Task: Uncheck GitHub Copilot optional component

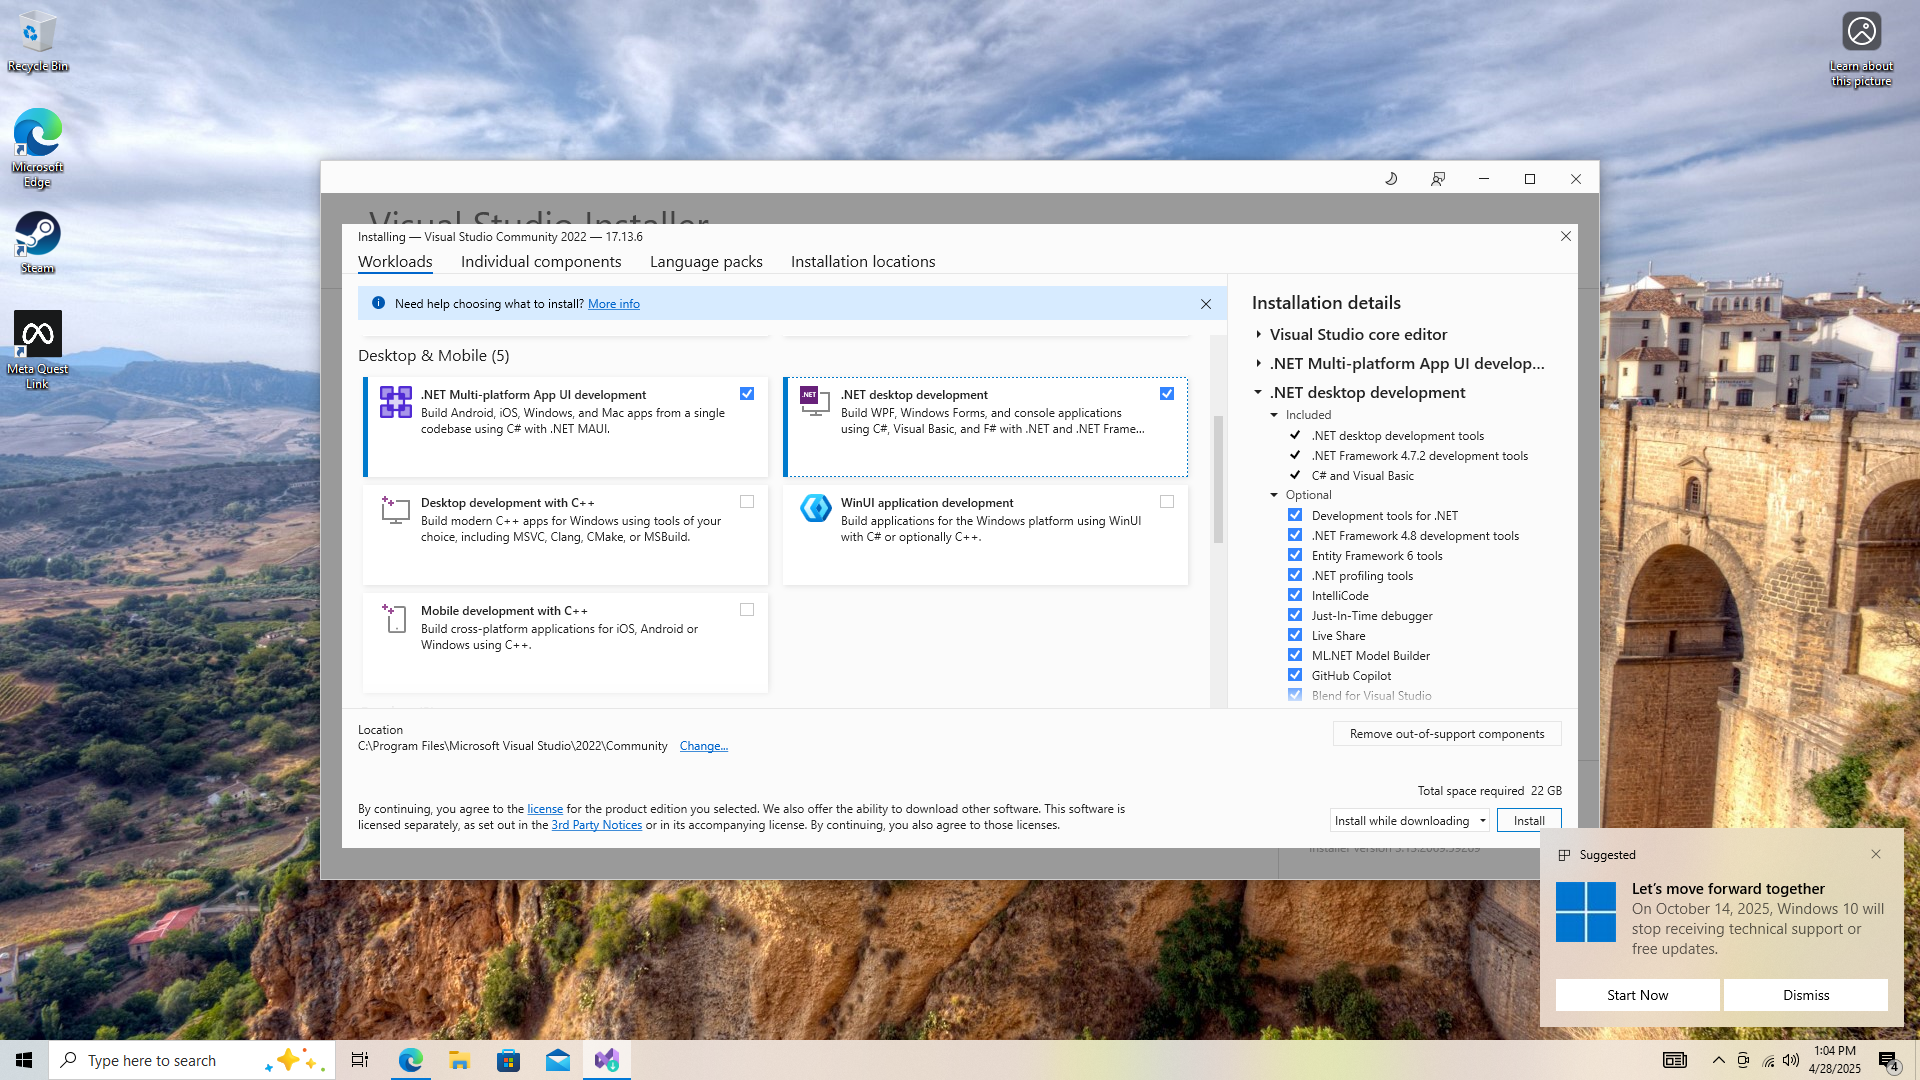Action: tap(1295, 675)
